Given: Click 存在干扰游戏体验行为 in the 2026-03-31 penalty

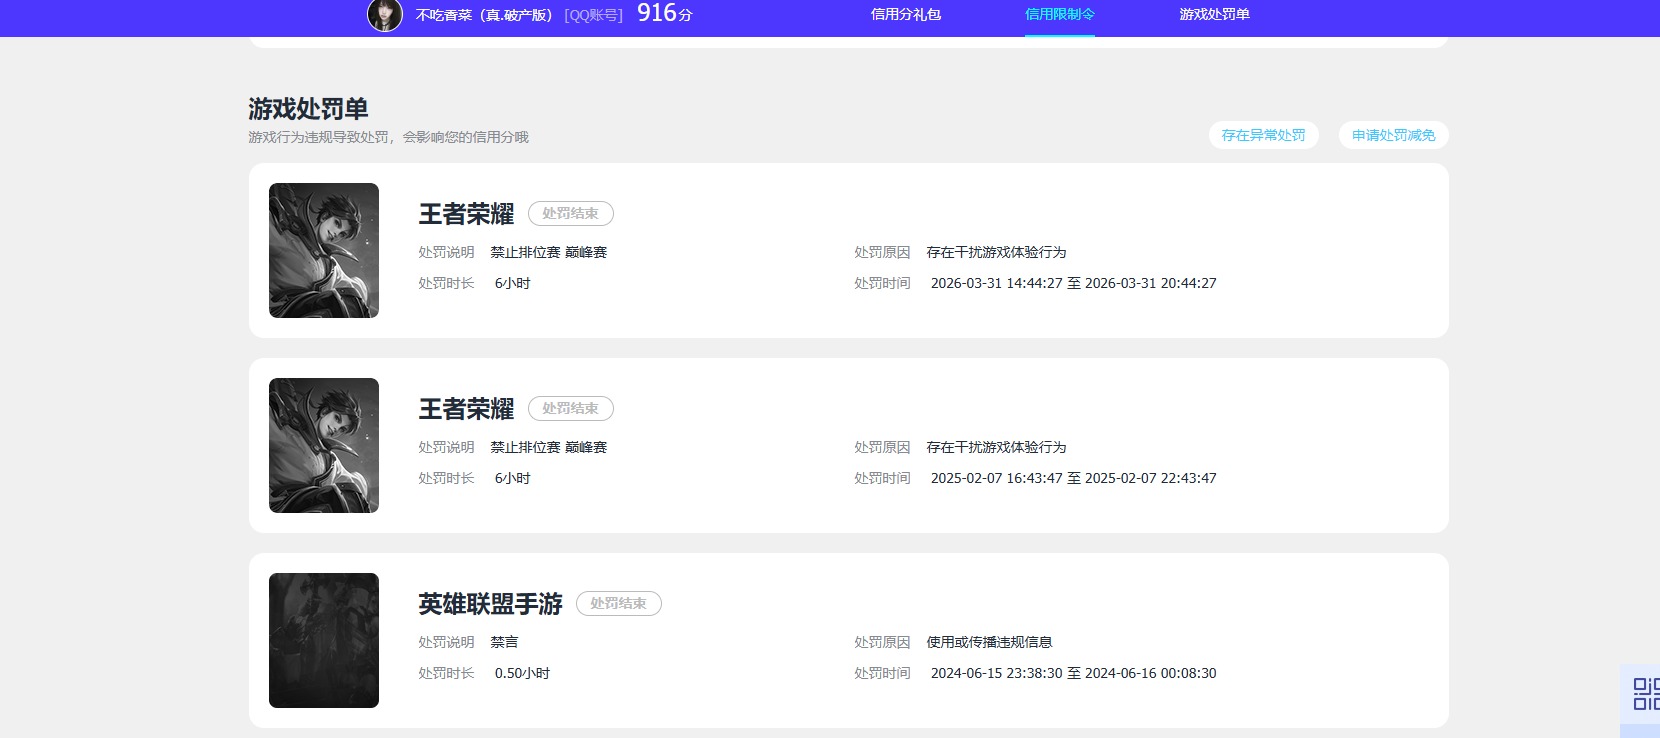Looking at the screenshot, I should [x=997, y=252].
